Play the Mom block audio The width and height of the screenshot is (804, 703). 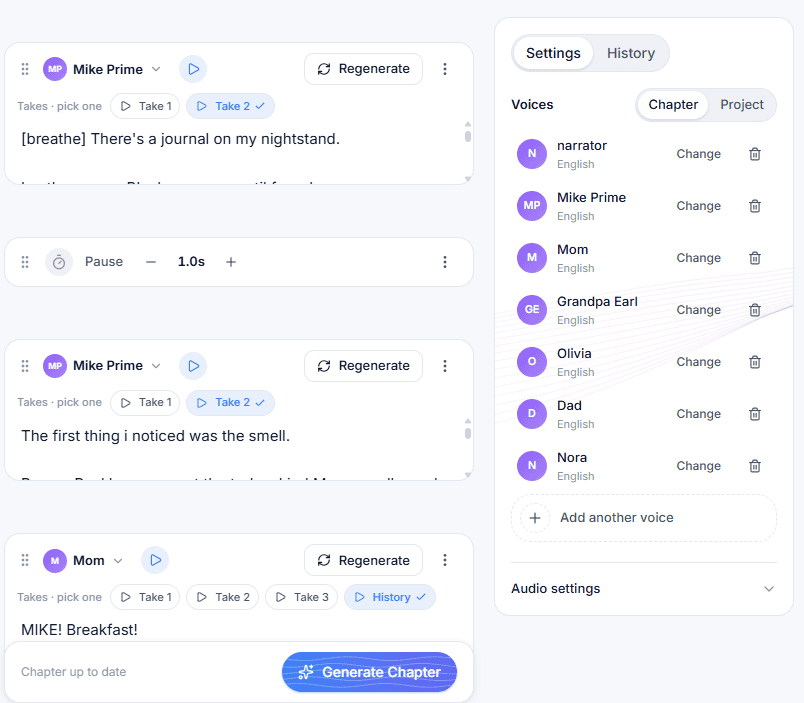(155, 560)
